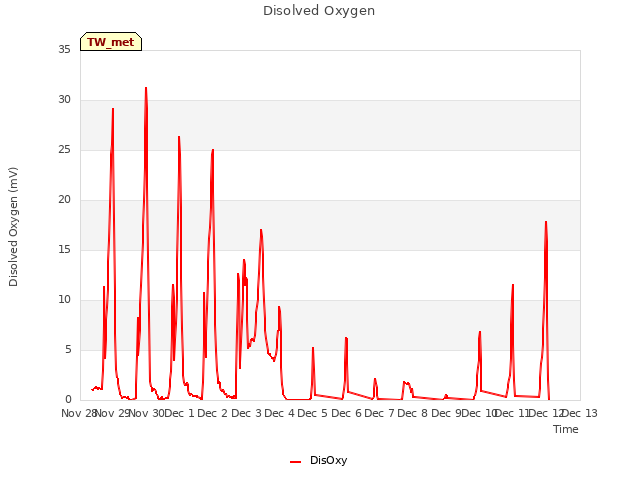Click the Dec 3 x-axis tick label
The height and width of the screenshot is (480, 640).
[x=247, y=413]
